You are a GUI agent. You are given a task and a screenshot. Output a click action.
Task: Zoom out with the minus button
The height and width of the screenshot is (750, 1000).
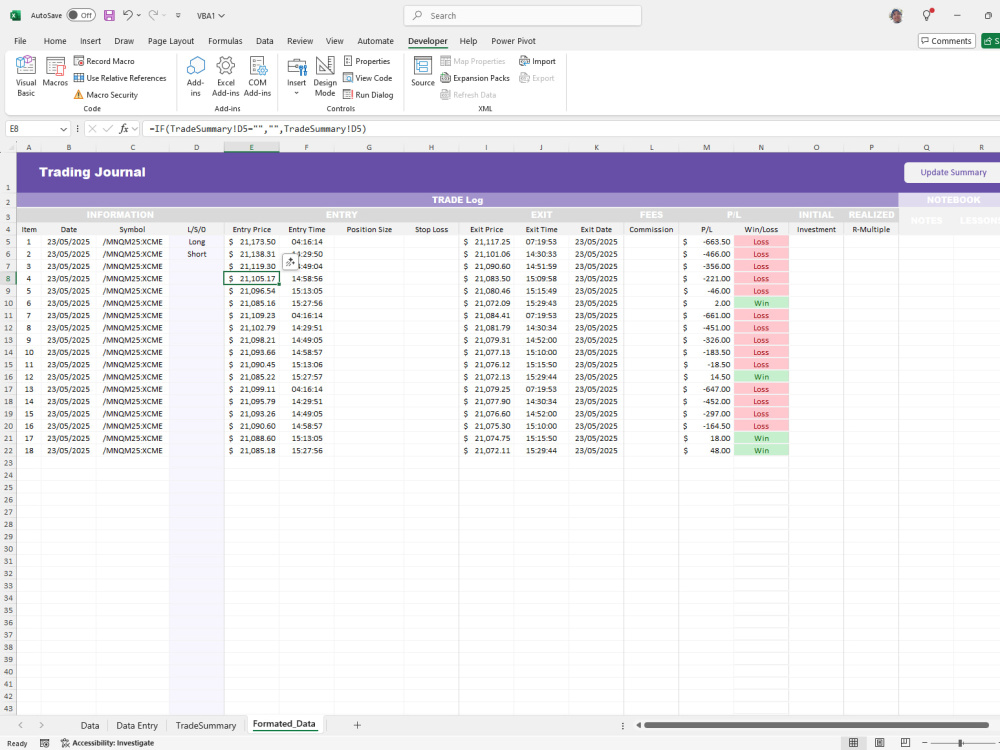(924, 743)
